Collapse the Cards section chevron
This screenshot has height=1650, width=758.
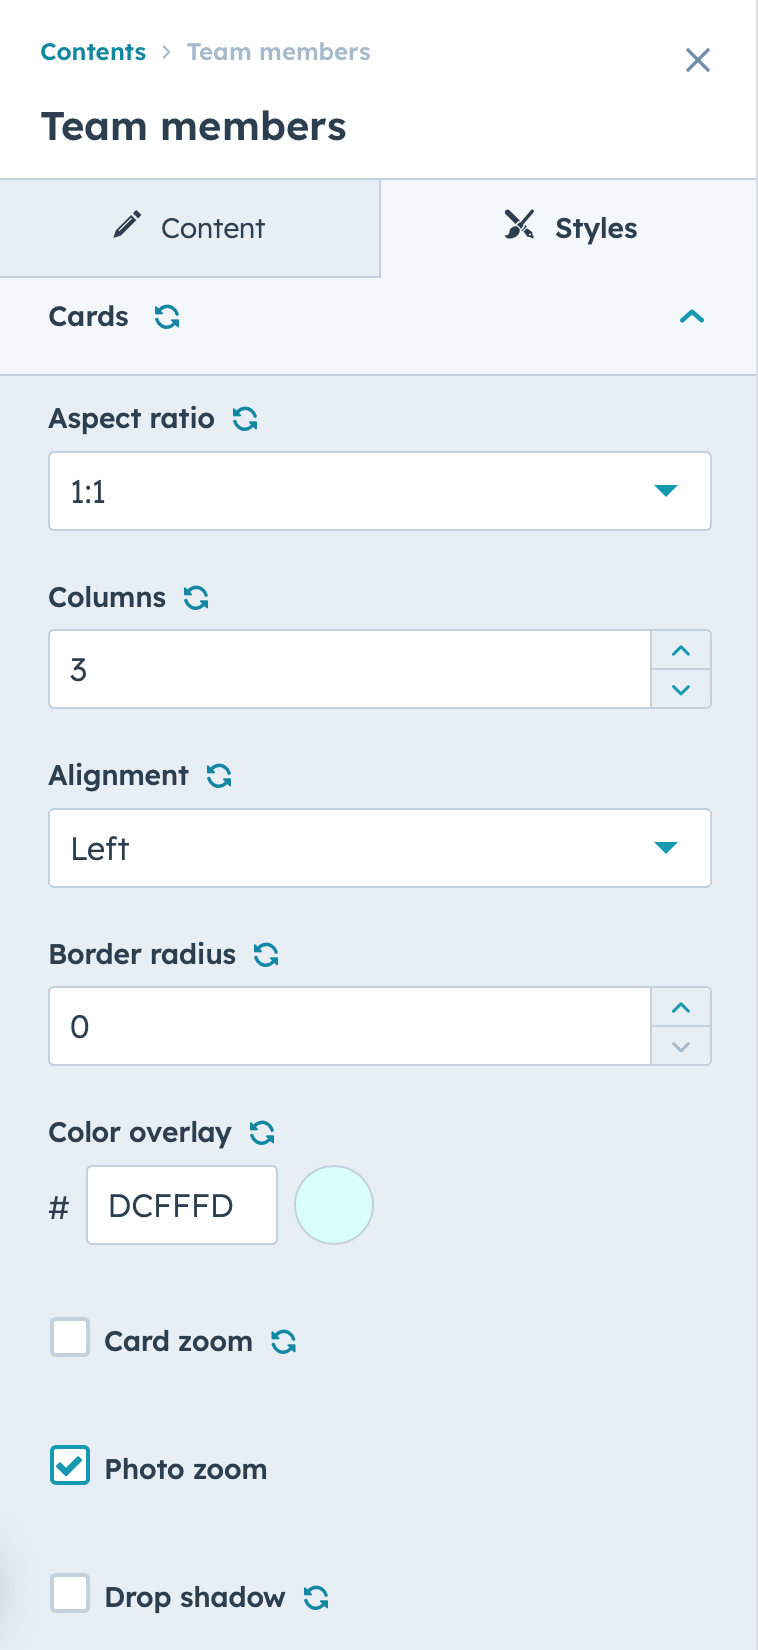click(x=692, y=317)
